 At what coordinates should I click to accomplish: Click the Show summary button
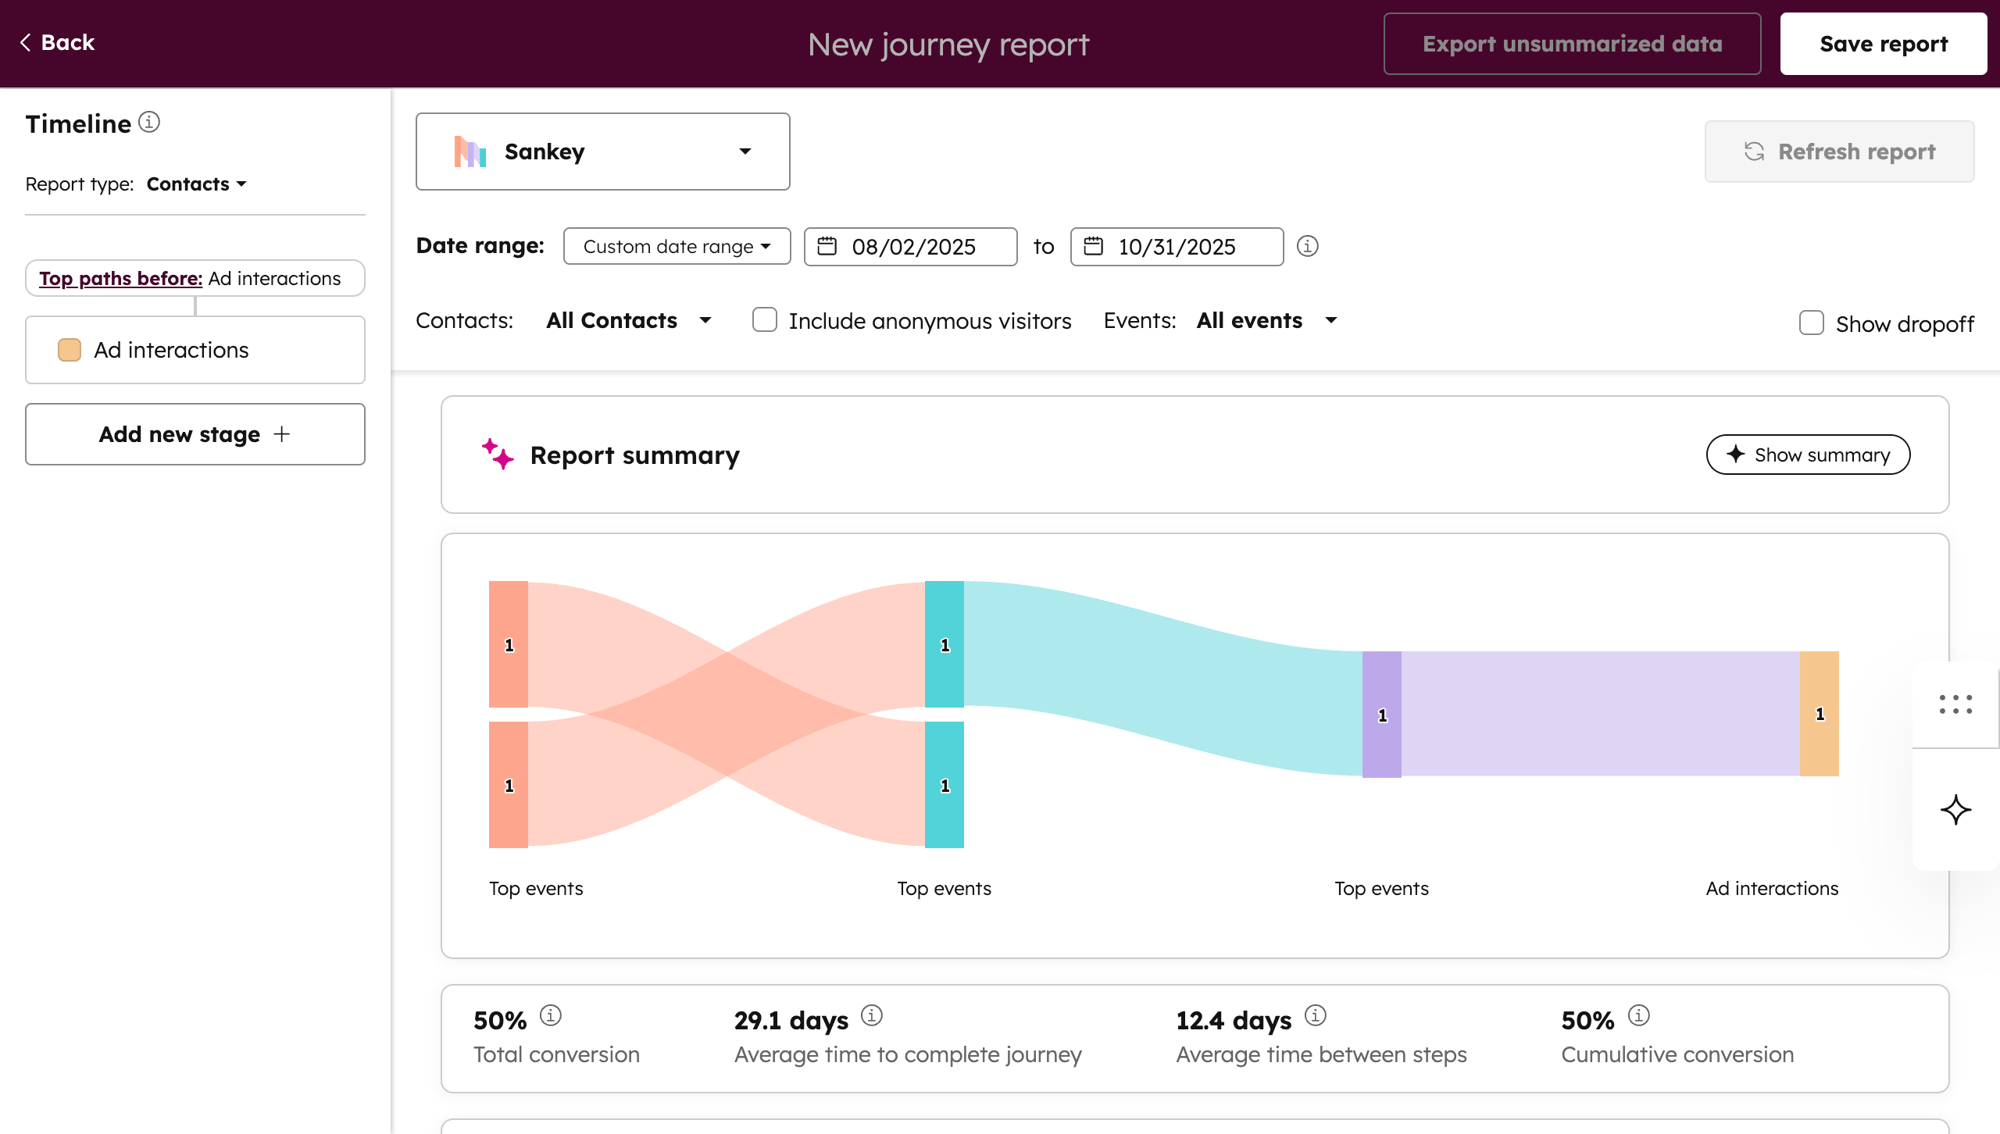(x=1807, y=454)
